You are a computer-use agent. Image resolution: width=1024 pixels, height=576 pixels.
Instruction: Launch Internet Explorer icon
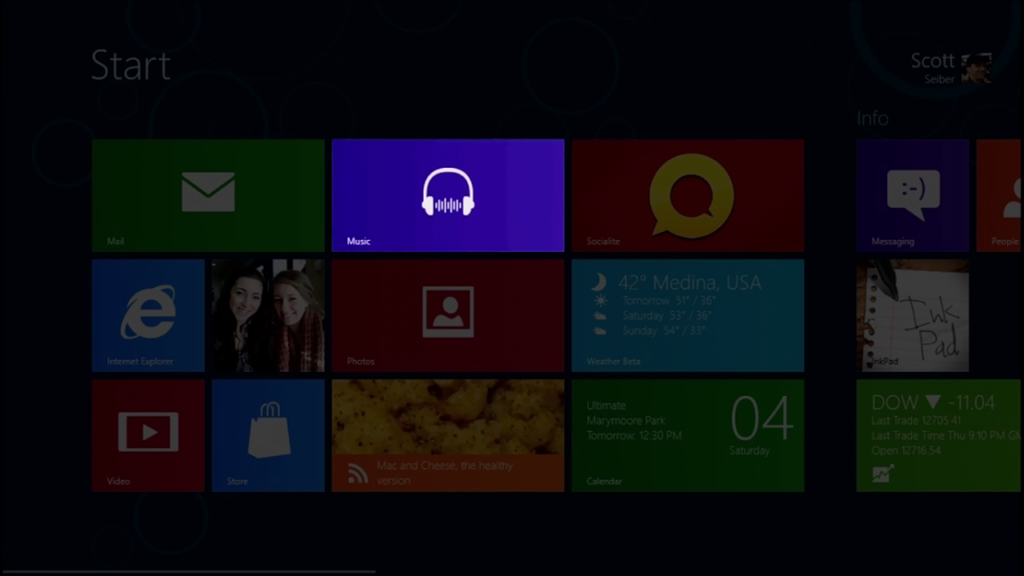(148, 312)
